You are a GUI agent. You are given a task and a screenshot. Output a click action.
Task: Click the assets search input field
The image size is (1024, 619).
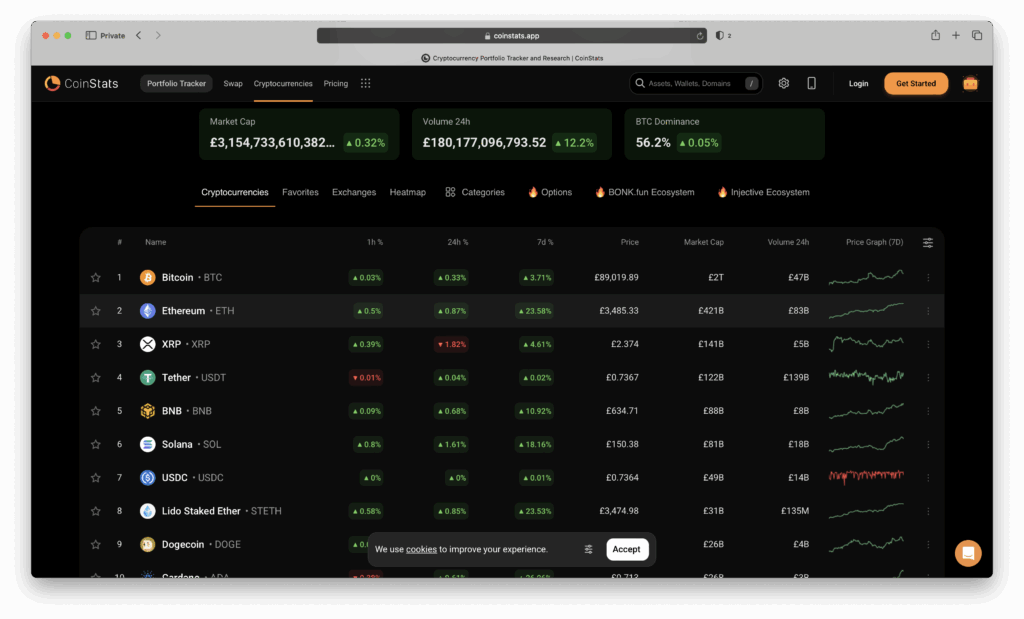point(690,83)
